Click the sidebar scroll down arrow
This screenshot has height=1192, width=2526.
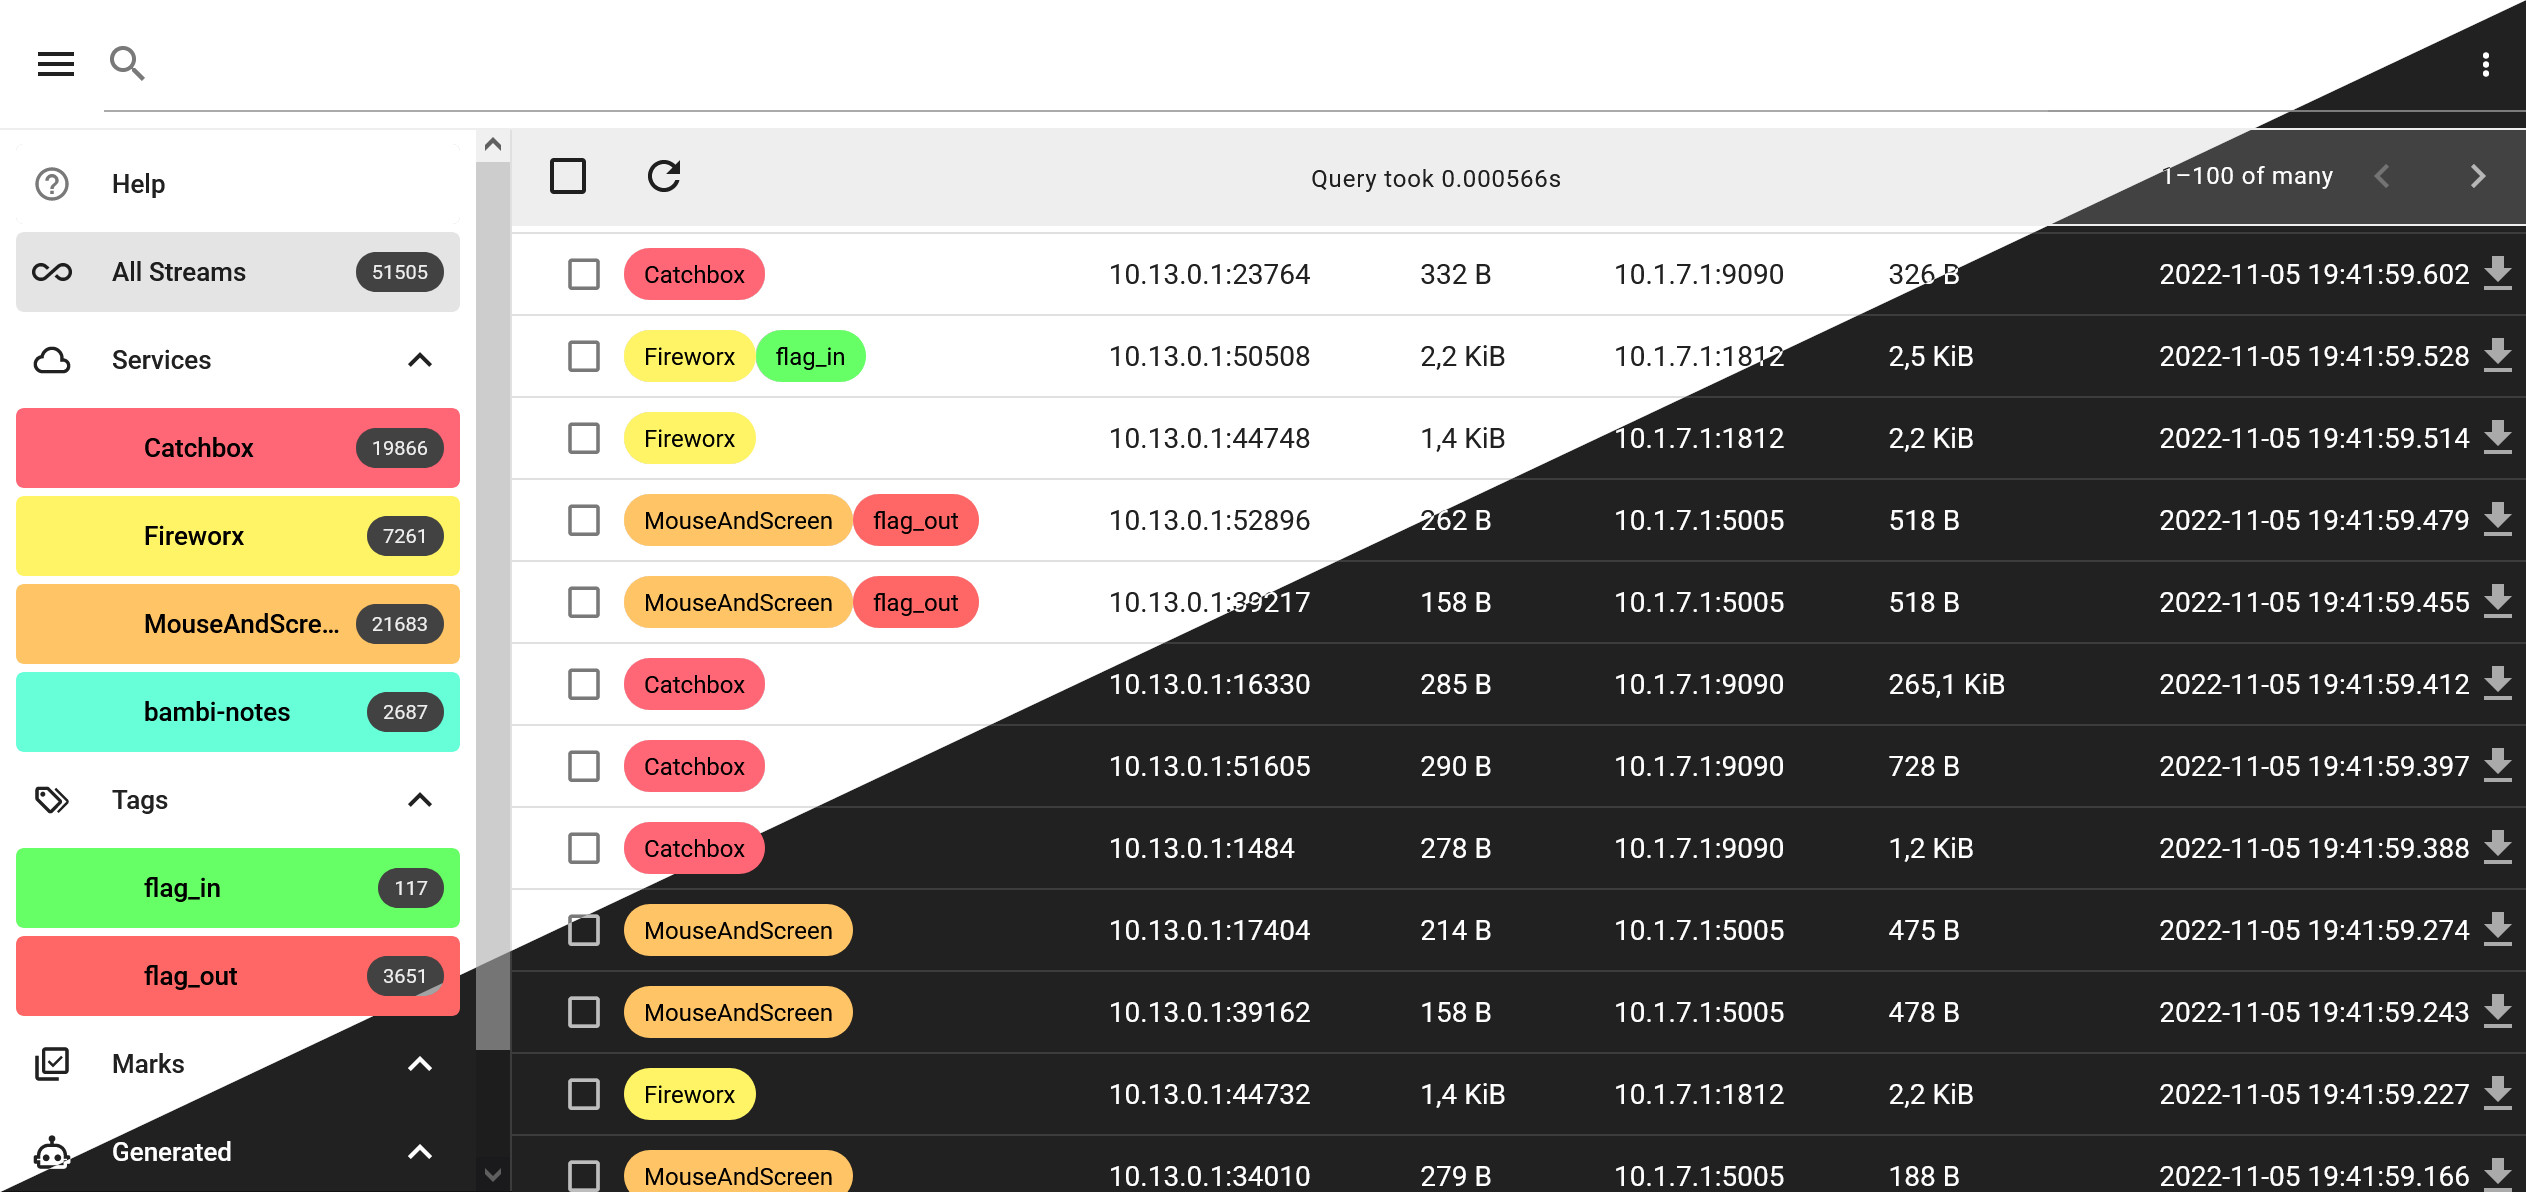[x=492, y=1174]
